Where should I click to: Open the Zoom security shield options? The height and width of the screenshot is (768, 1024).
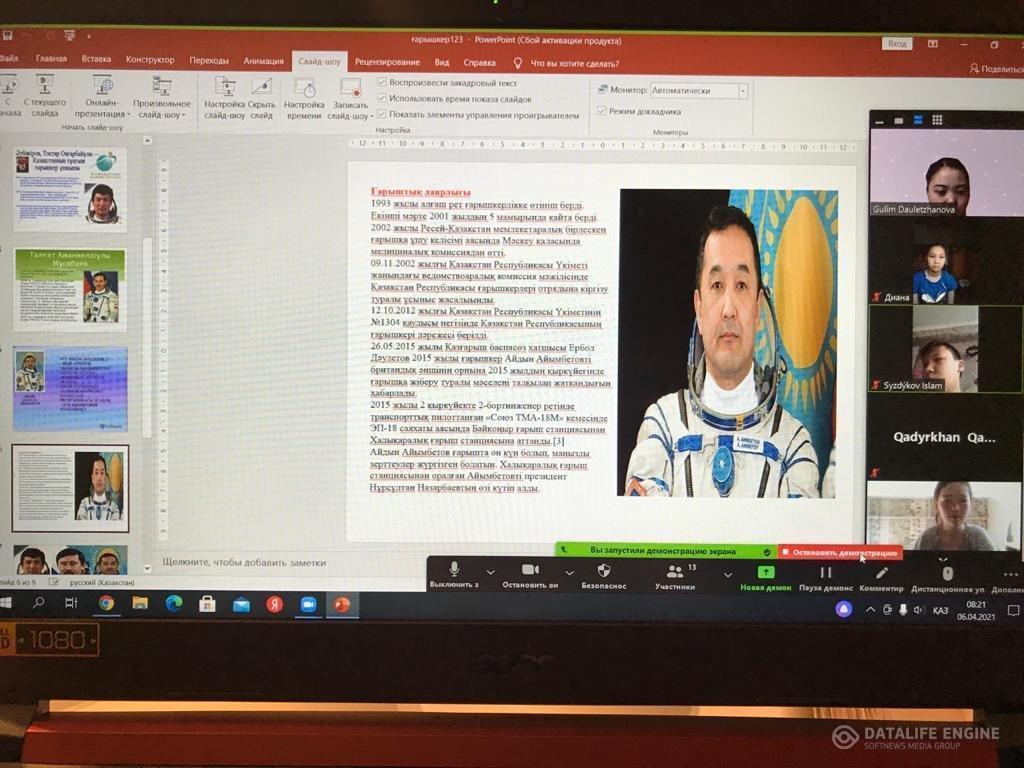tap(603, 570)
